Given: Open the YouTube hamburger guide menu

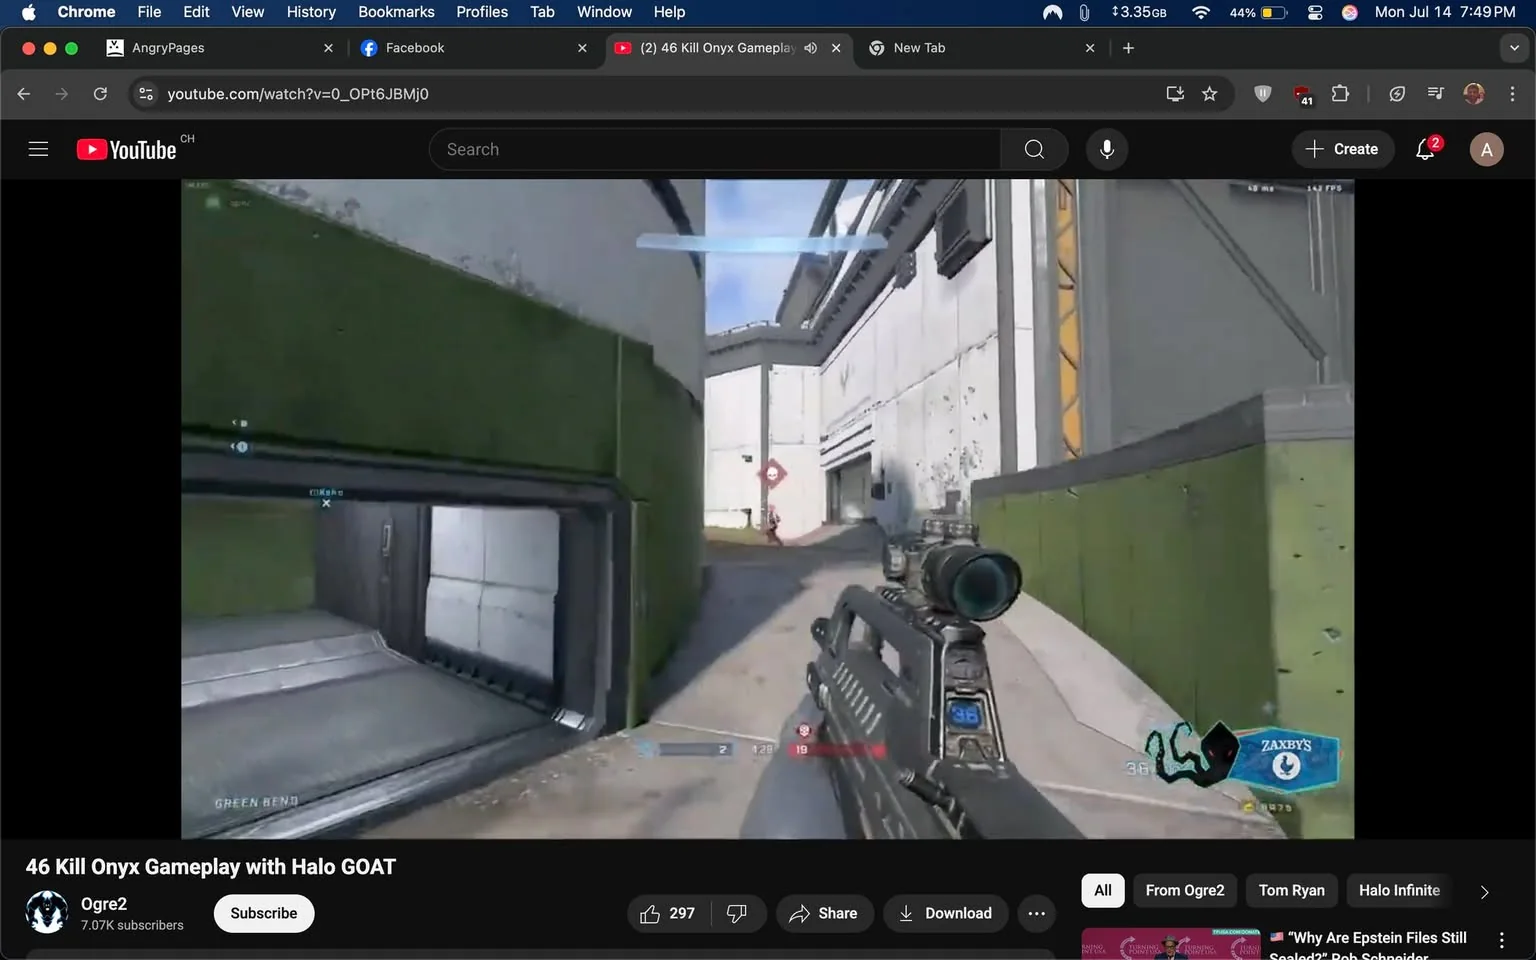Looking at the screenshot, I should (x=38, y=149).
